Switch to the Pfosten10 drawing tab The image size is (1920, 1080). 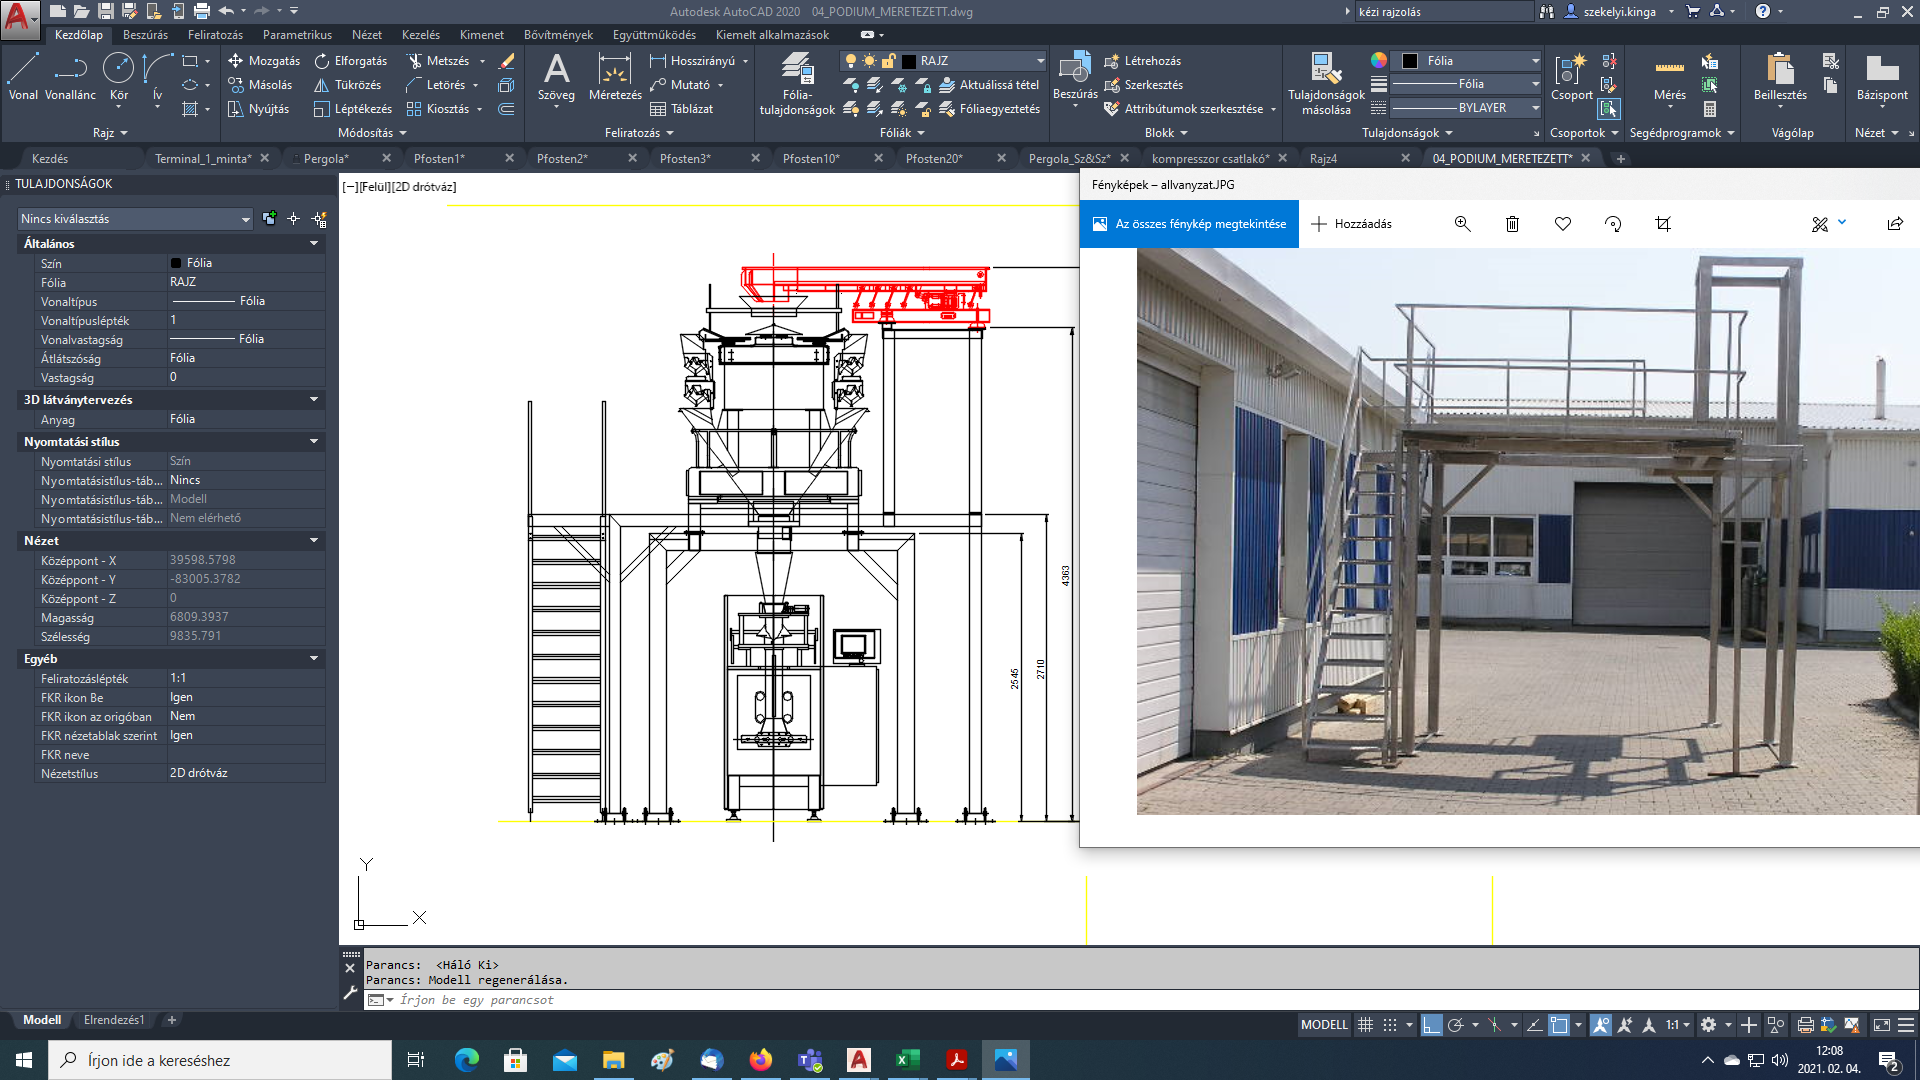811,159
